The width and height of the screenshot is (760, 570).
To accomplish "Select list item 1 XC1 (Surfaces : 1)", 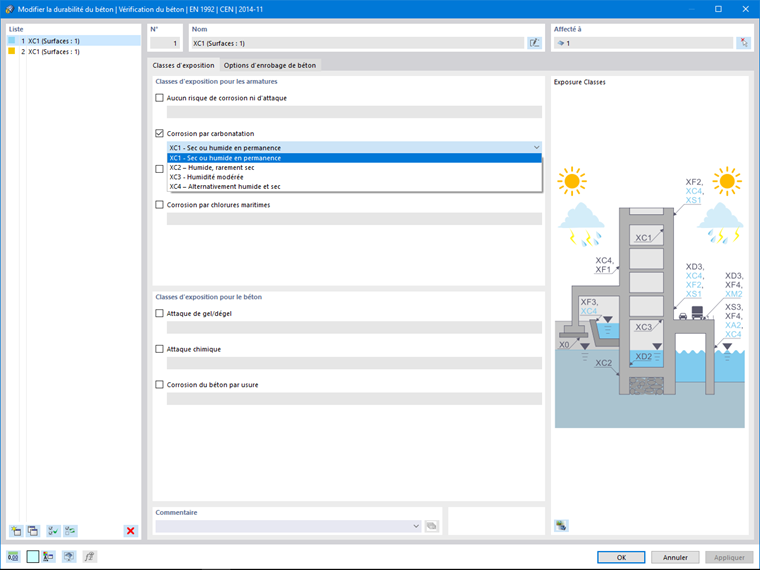I will pyautogui.click(x=74, y=41).
